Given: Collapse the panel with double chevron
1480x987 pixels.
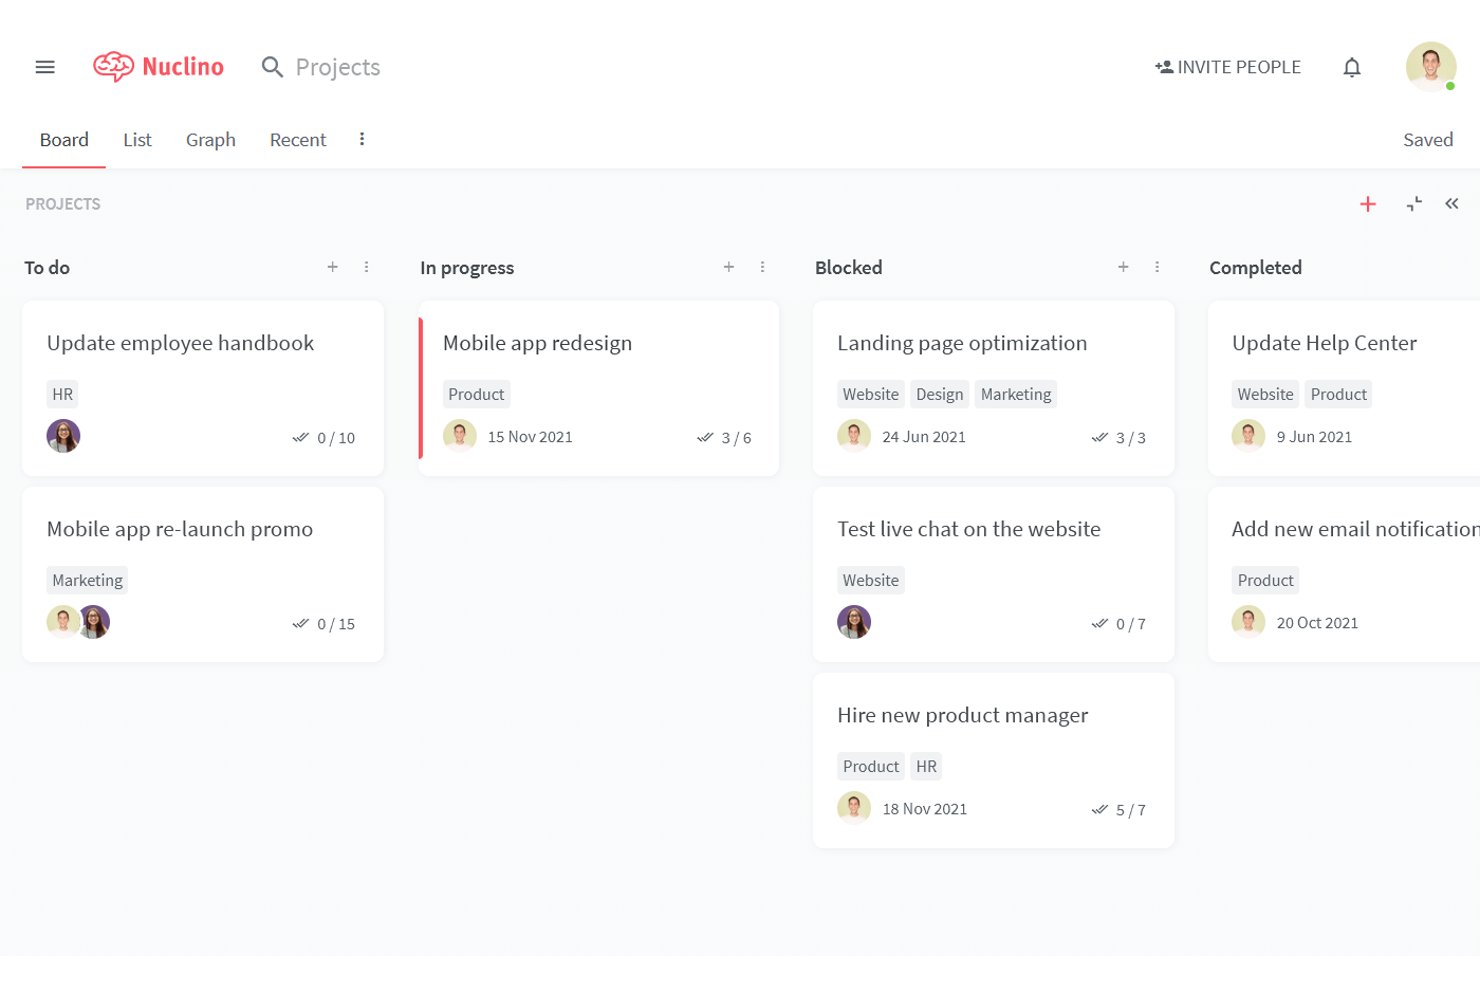Looking at the screenshot, I should coord(1452,204).
